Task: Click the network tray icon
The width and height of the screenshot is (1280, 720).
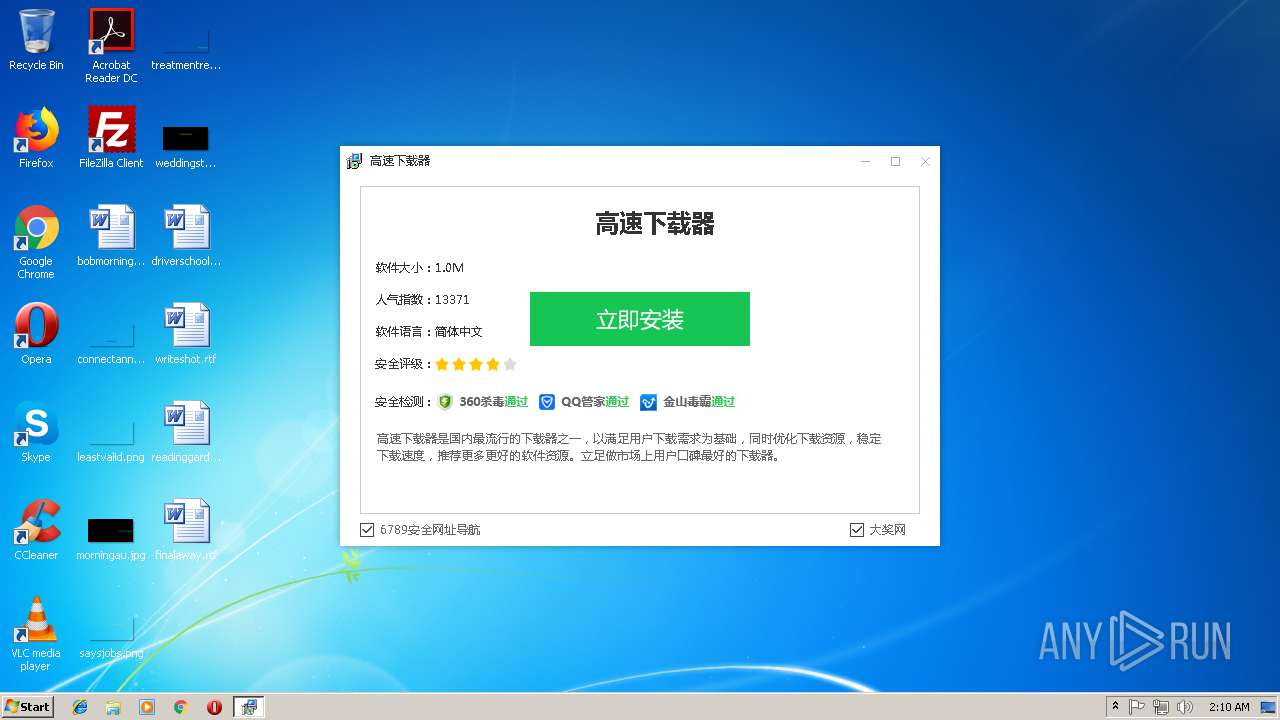Action: 1161,707
